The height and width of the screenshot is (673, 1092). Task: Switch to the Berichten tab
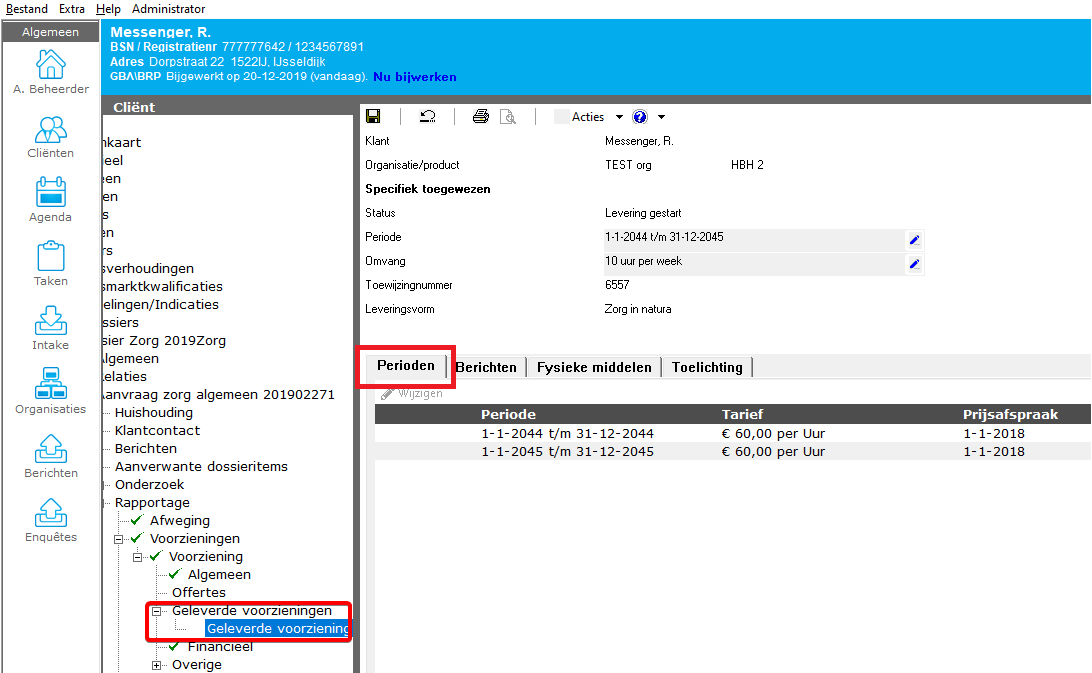486,367
